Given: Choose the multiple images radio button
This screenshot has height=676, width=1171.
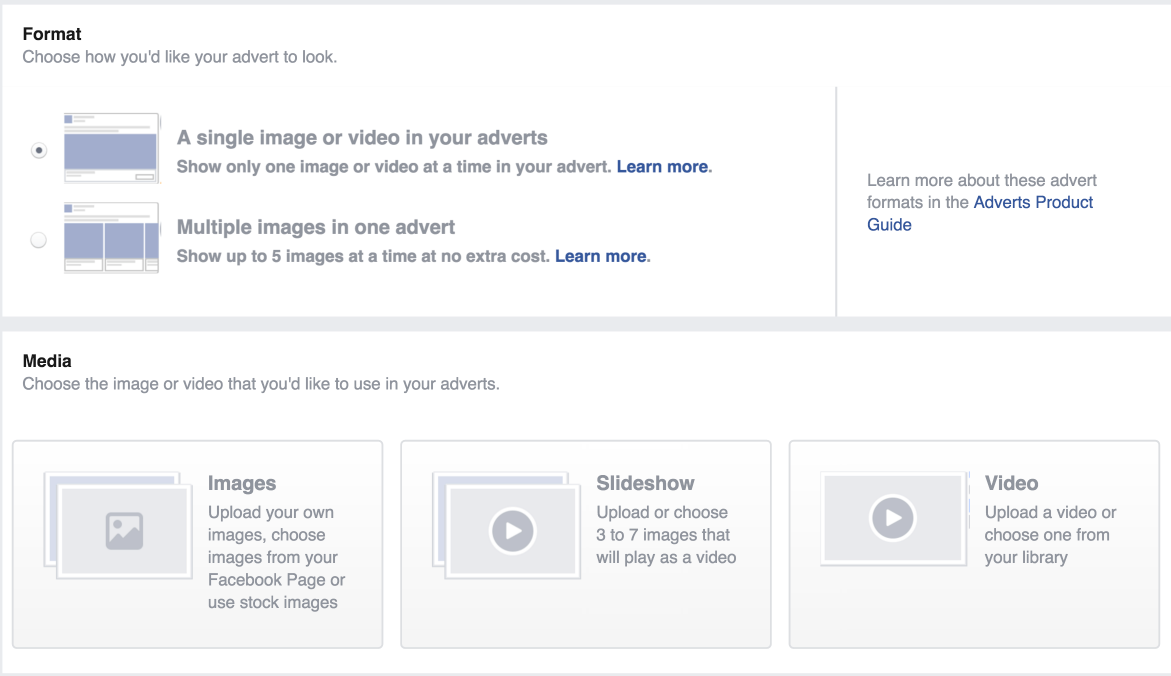Looking at the screenshot, I should click(38, 240).
